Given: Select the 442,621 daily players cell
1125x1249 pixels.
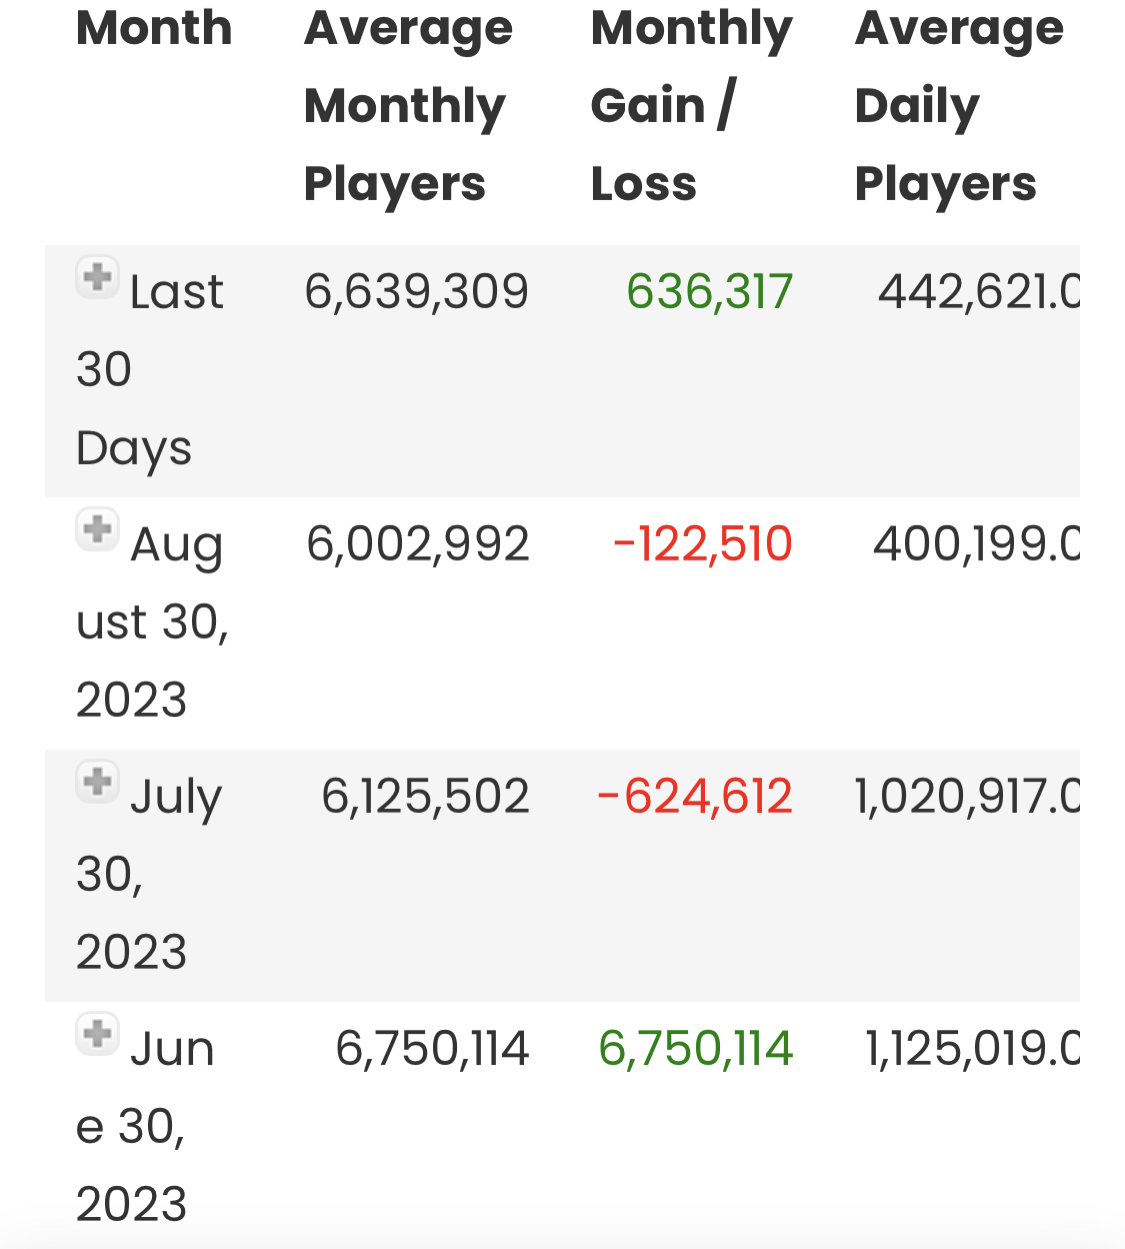Looking at the screenshot, I should coord(978,292).
